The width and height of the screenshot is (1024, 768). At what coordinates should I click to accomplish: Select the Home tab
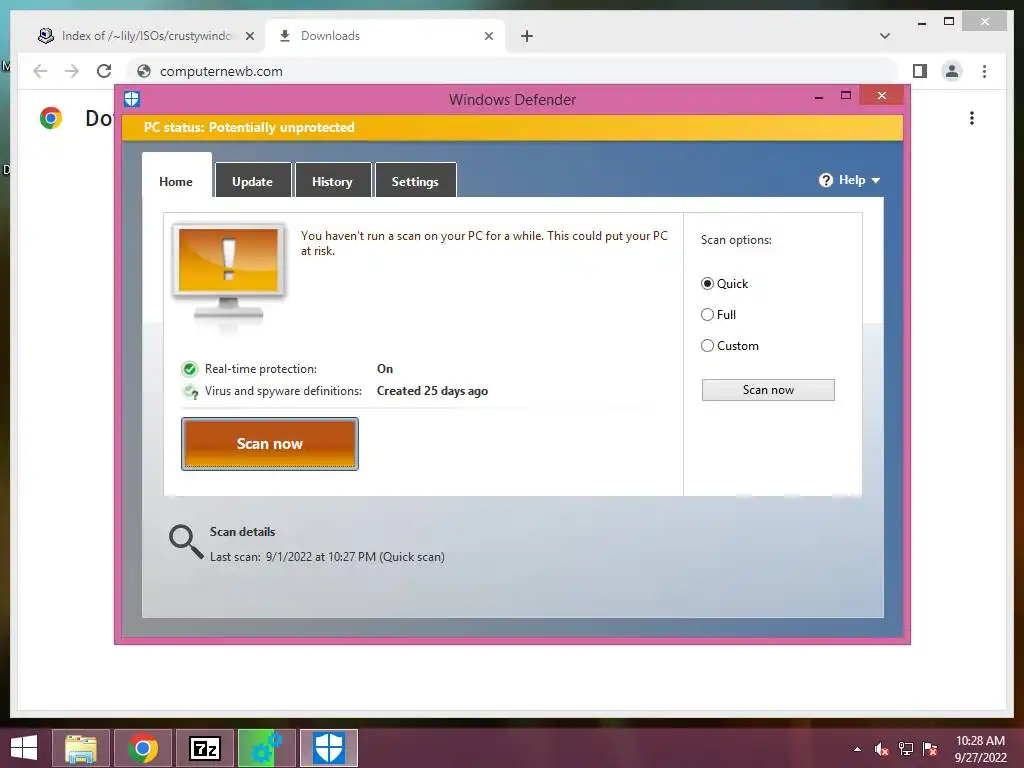point(176,176)
